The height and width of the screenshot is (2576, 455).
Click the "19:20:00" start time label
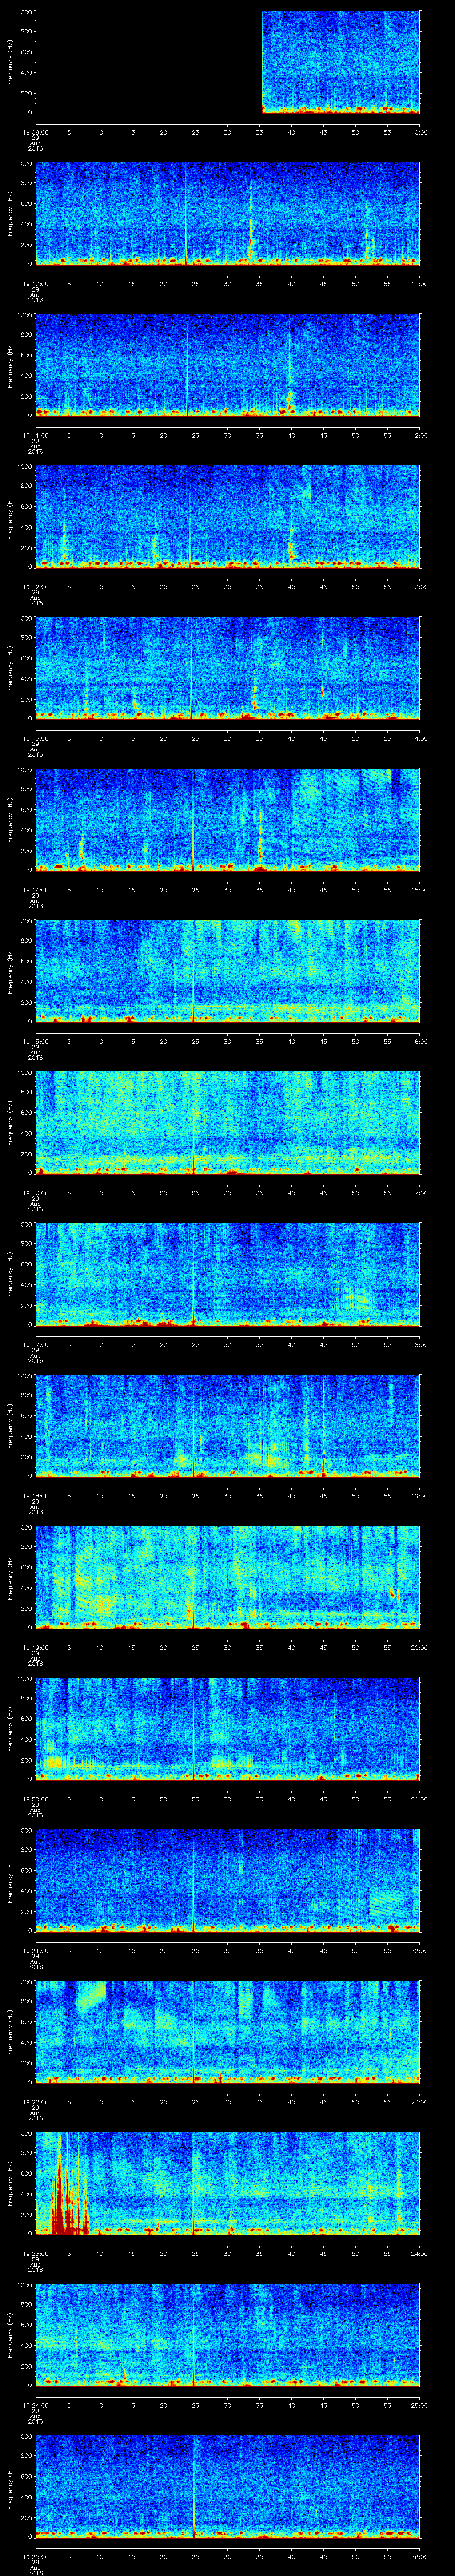[x=35, y=1799]
